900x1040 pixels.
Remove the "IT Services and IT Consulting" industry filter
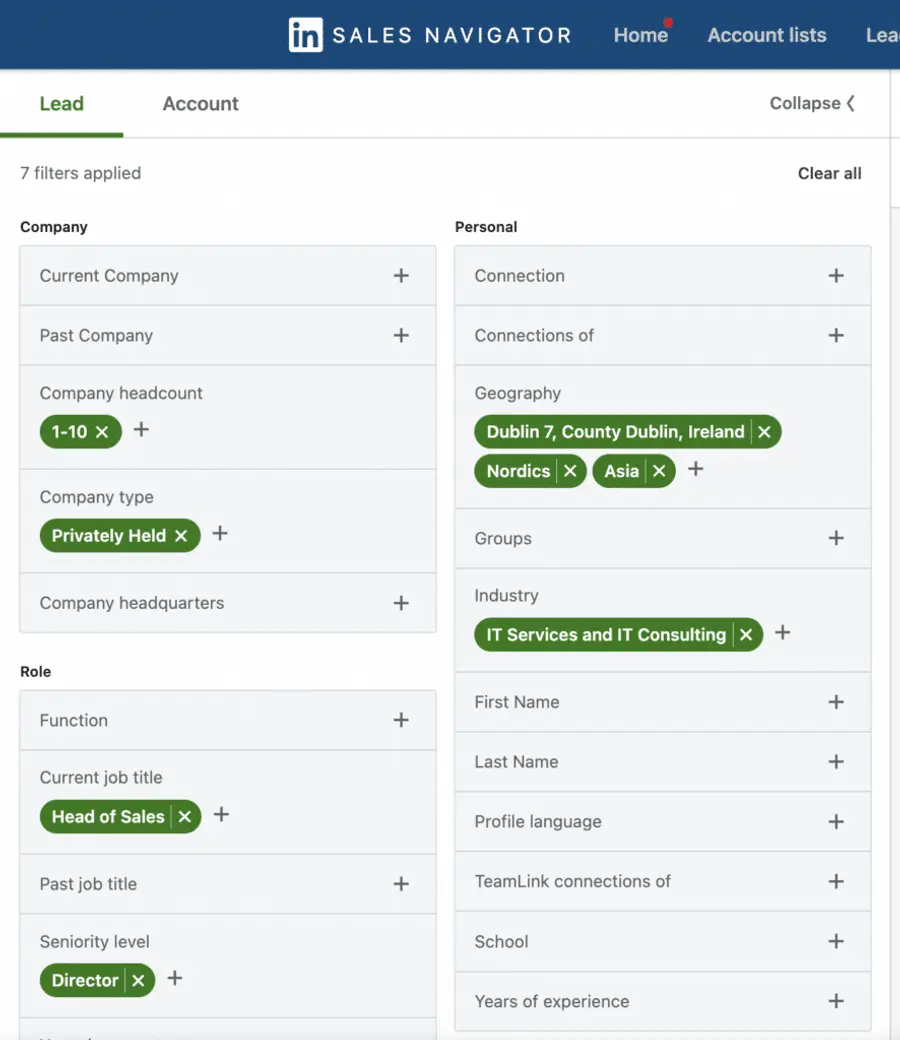(746, 634)
